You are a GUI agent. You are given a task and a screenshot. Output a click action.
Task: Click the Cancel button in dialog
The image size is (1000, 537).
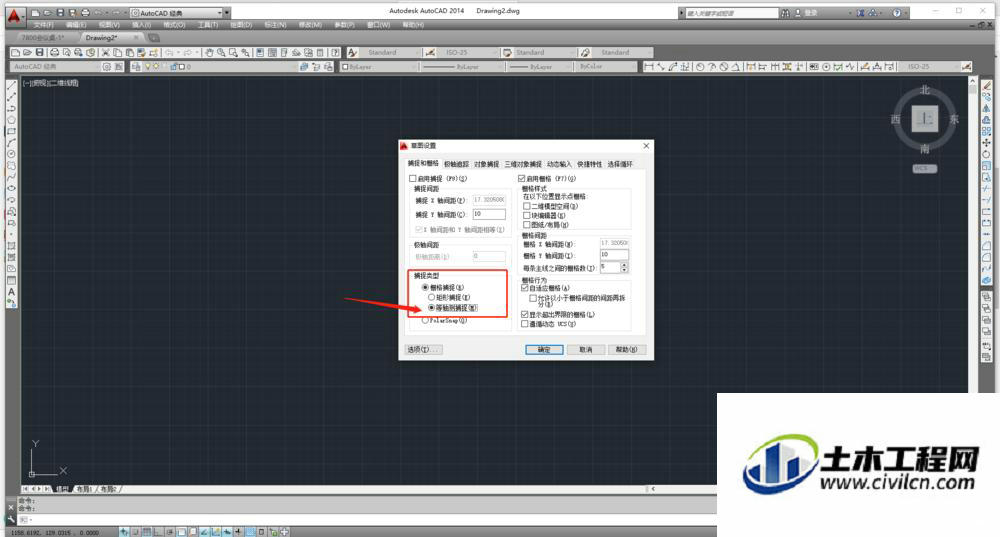[585, 349]
